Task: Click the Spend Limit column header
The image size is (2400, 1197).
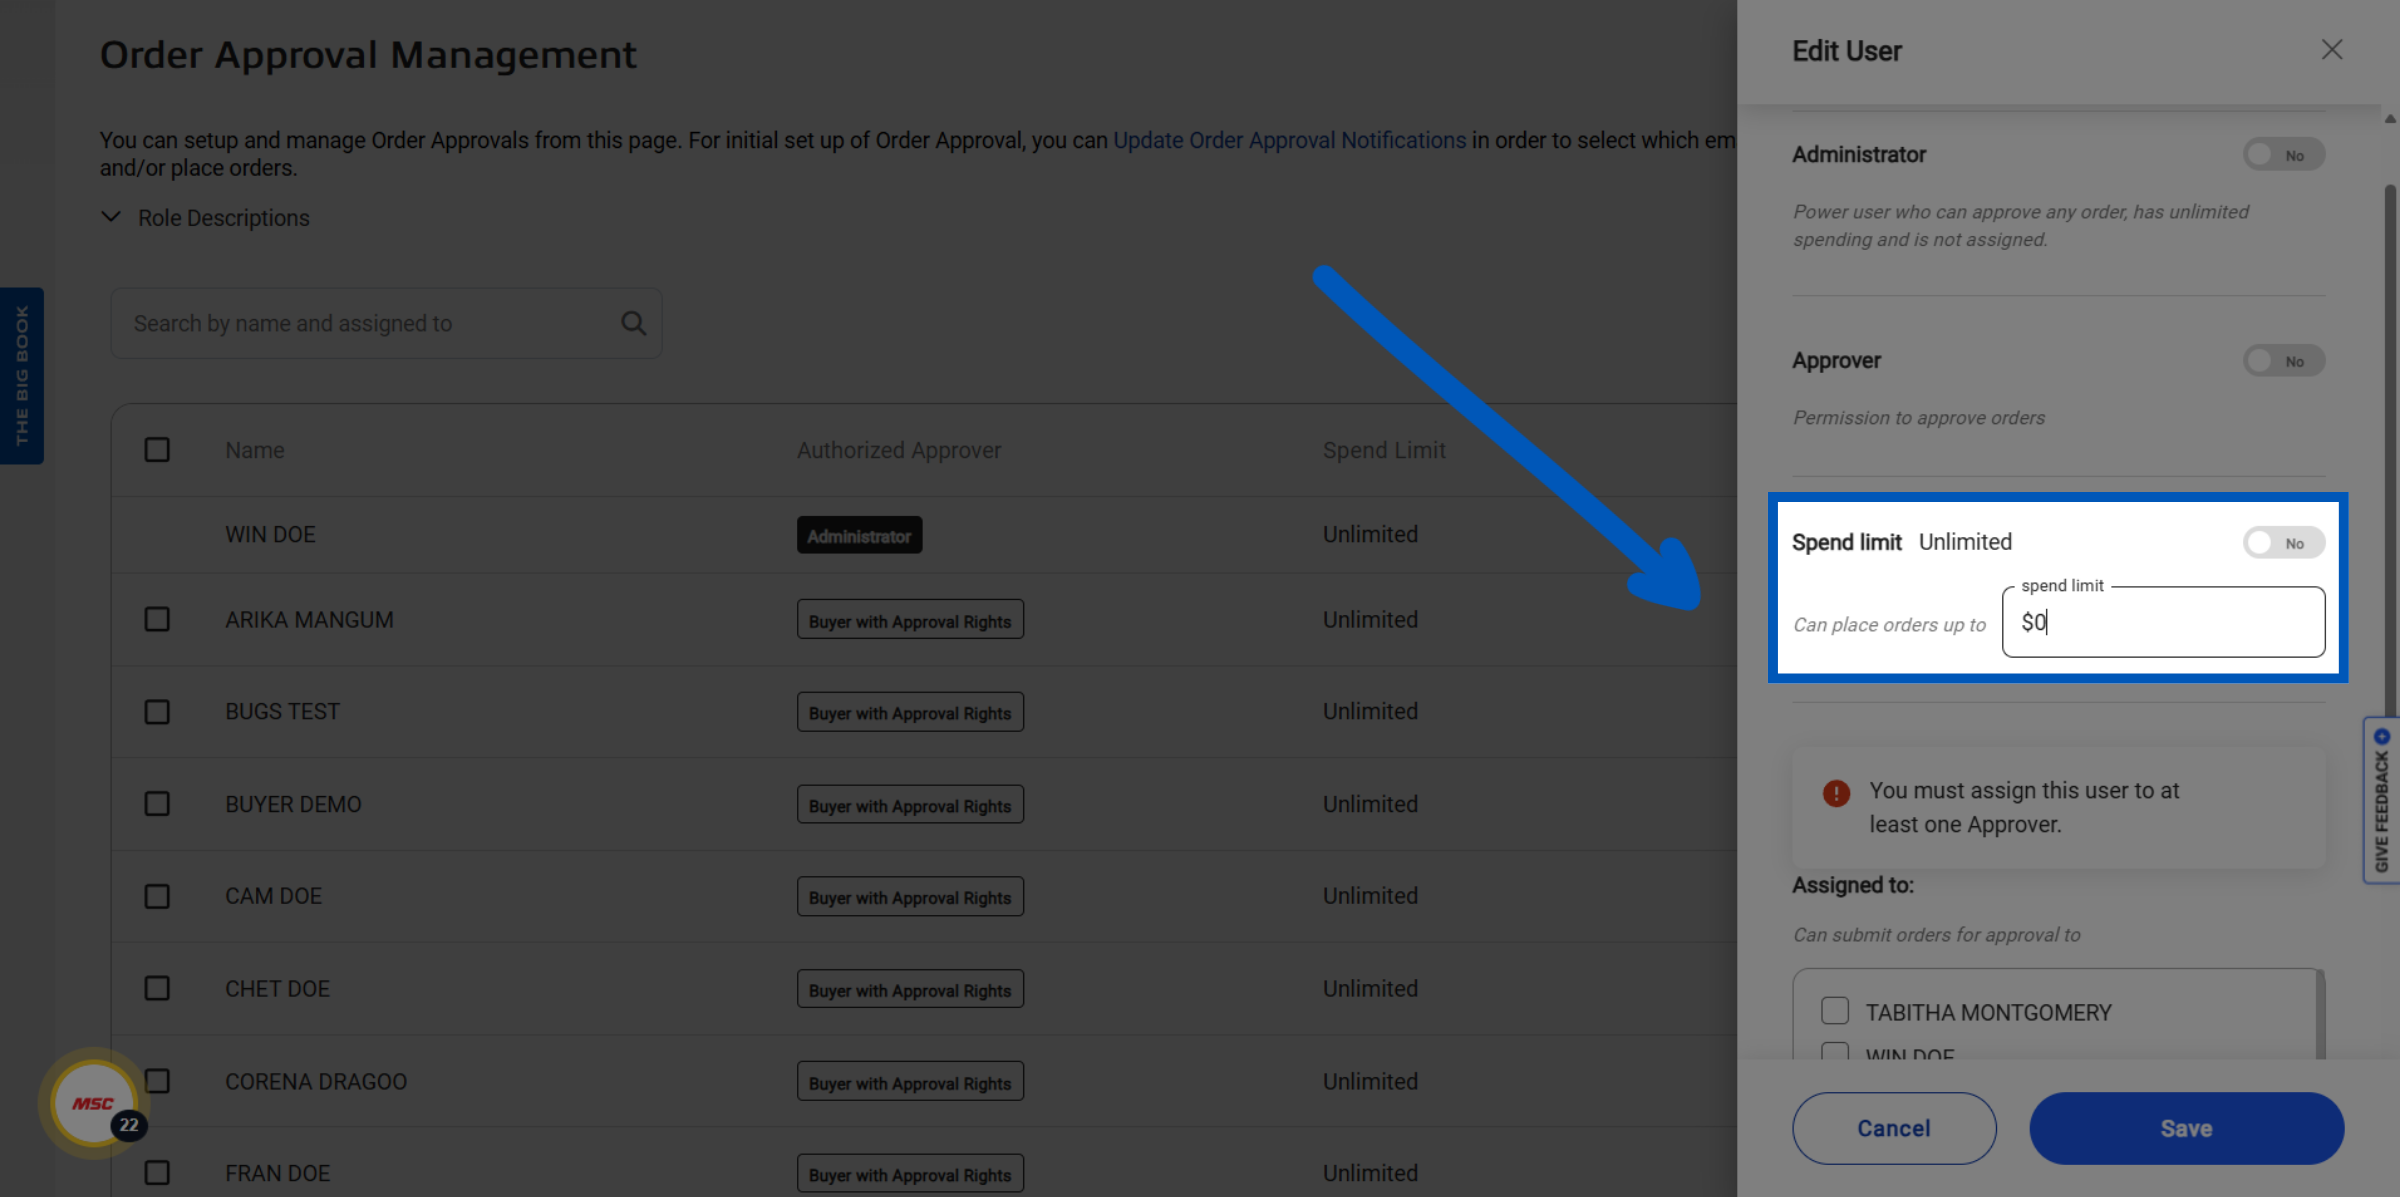Action: [x=1384, y=450]
